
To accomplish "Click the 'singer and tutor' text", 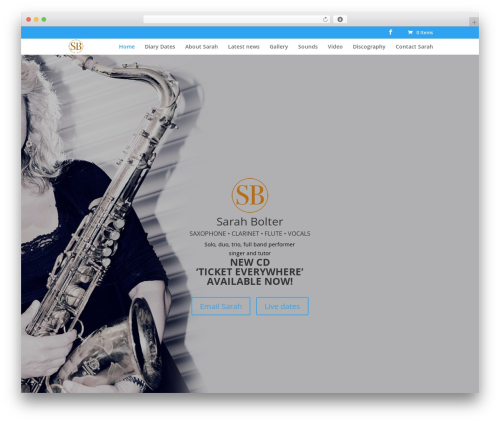I will 250,253.
